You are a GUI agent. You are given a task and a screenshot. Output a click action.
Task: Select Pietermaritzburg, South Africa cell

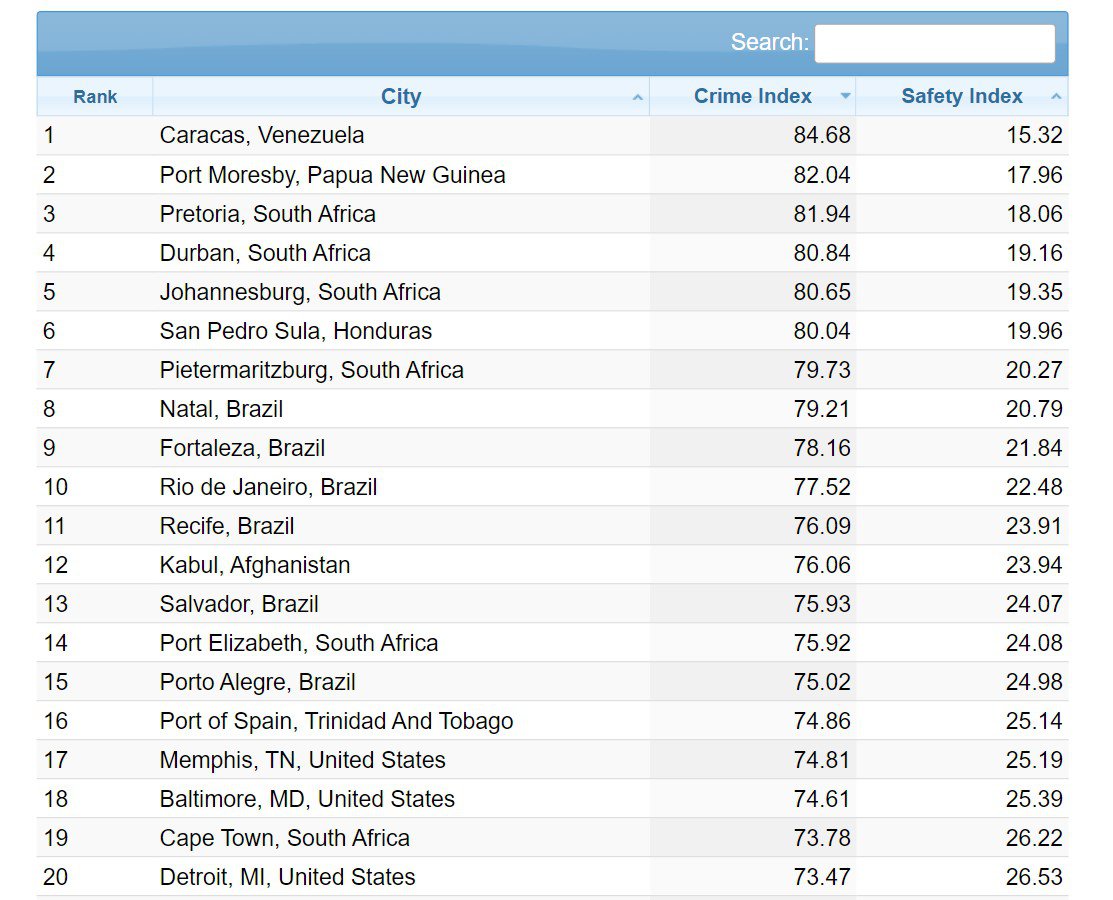coord(401,370)
